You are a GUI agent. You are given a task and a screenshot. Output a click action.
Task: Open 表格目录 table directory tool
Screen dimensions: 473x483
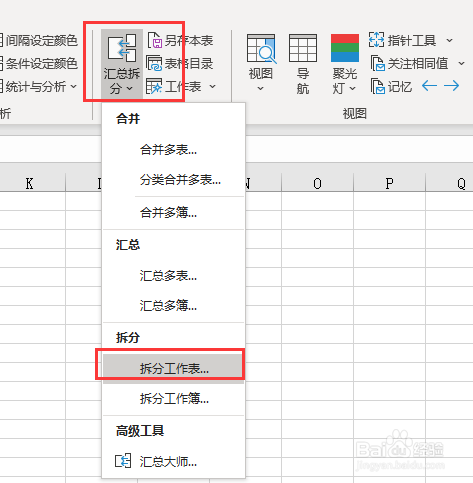[x=180, y=63]
